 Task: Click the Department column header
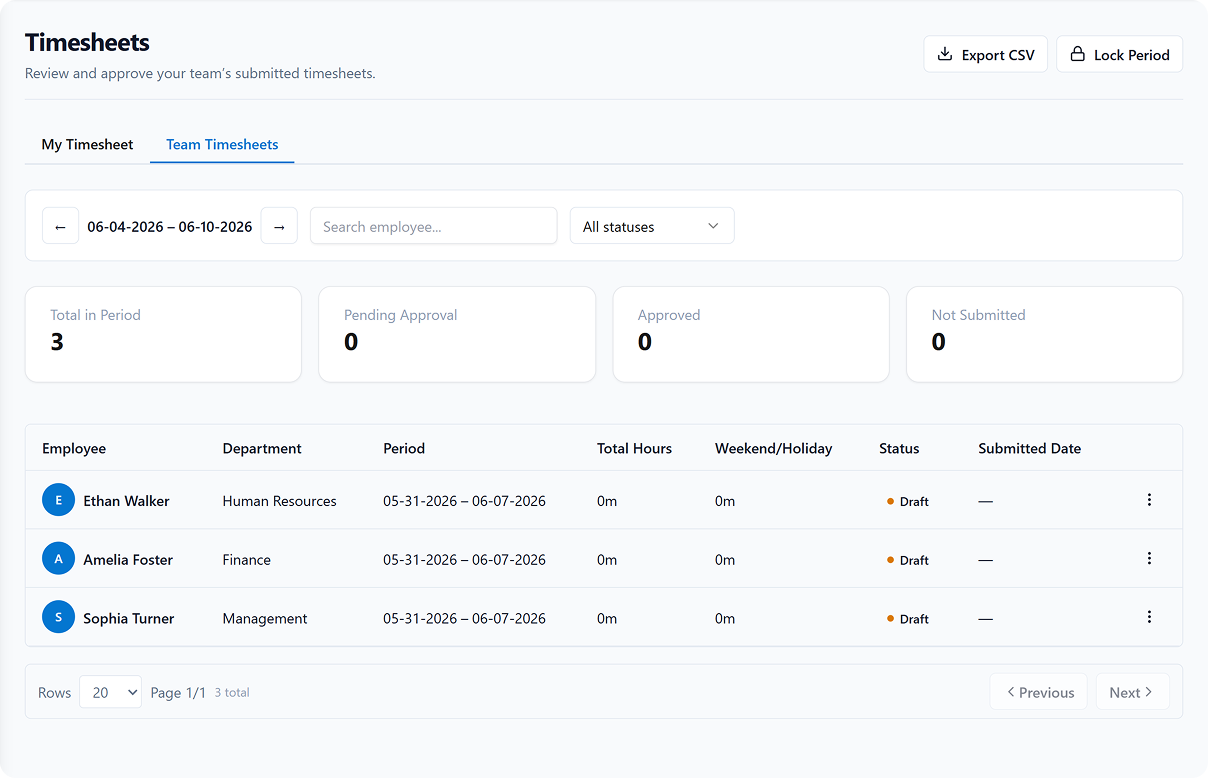click(262, 448)
